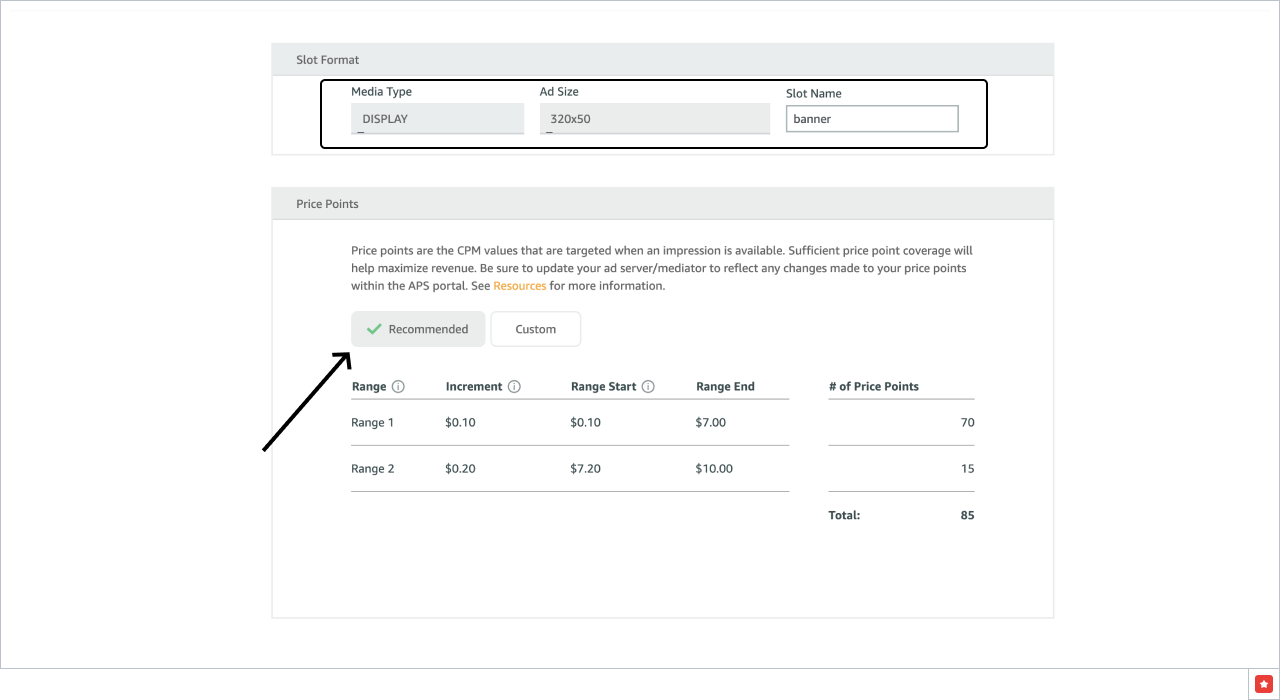Open the Resources link
This screenshot has height=700, width=1280.
tap(519, 286)
